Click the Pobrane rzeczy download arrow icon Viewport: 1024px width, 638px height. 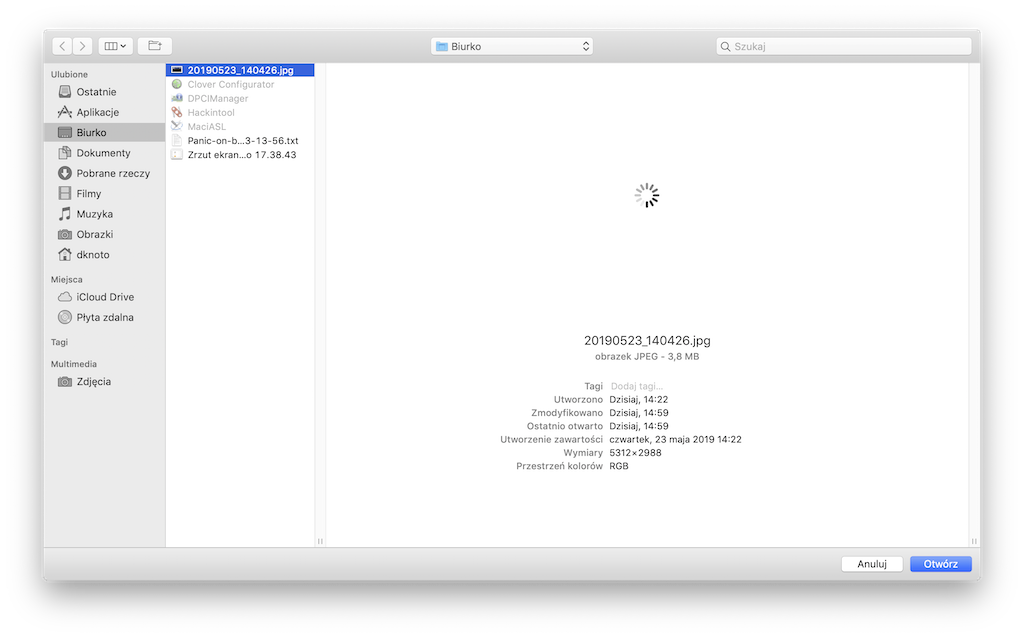[x=65, y=173]
